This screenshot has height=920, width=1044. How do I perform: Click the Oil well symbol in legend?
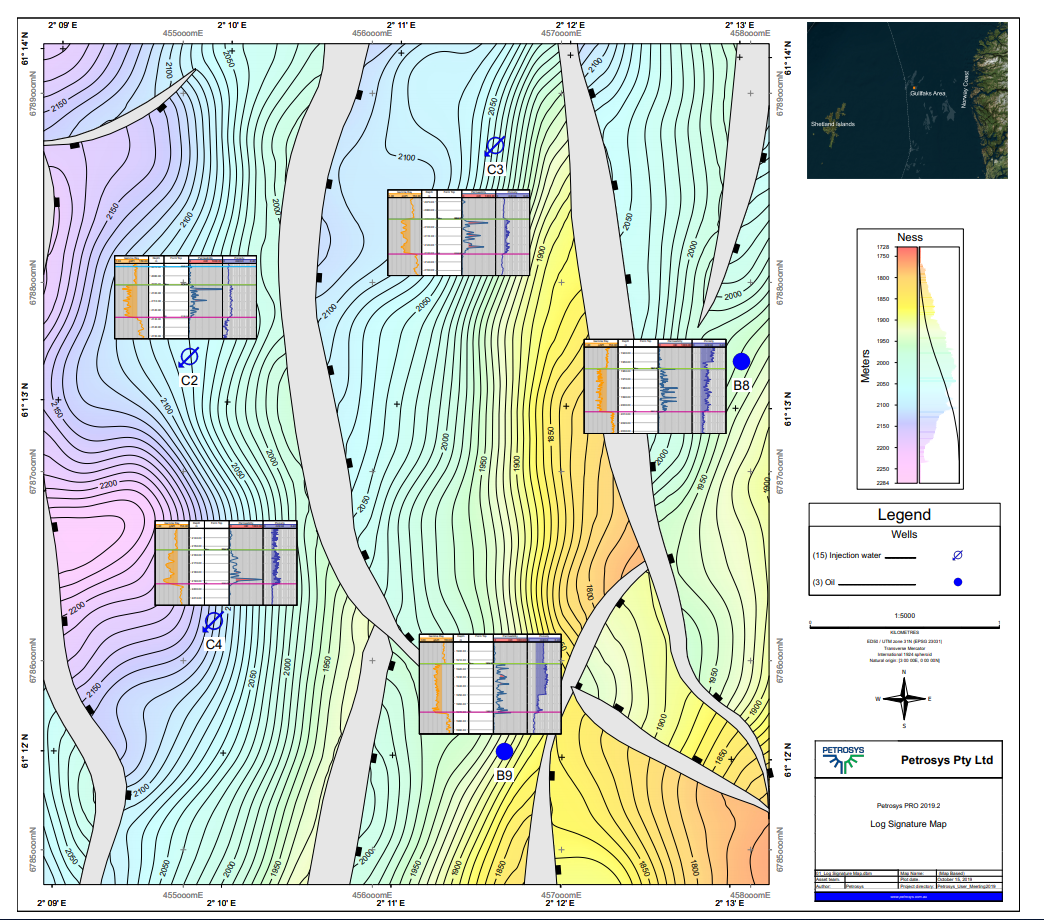pyautogui.click(x=957, y=582)
